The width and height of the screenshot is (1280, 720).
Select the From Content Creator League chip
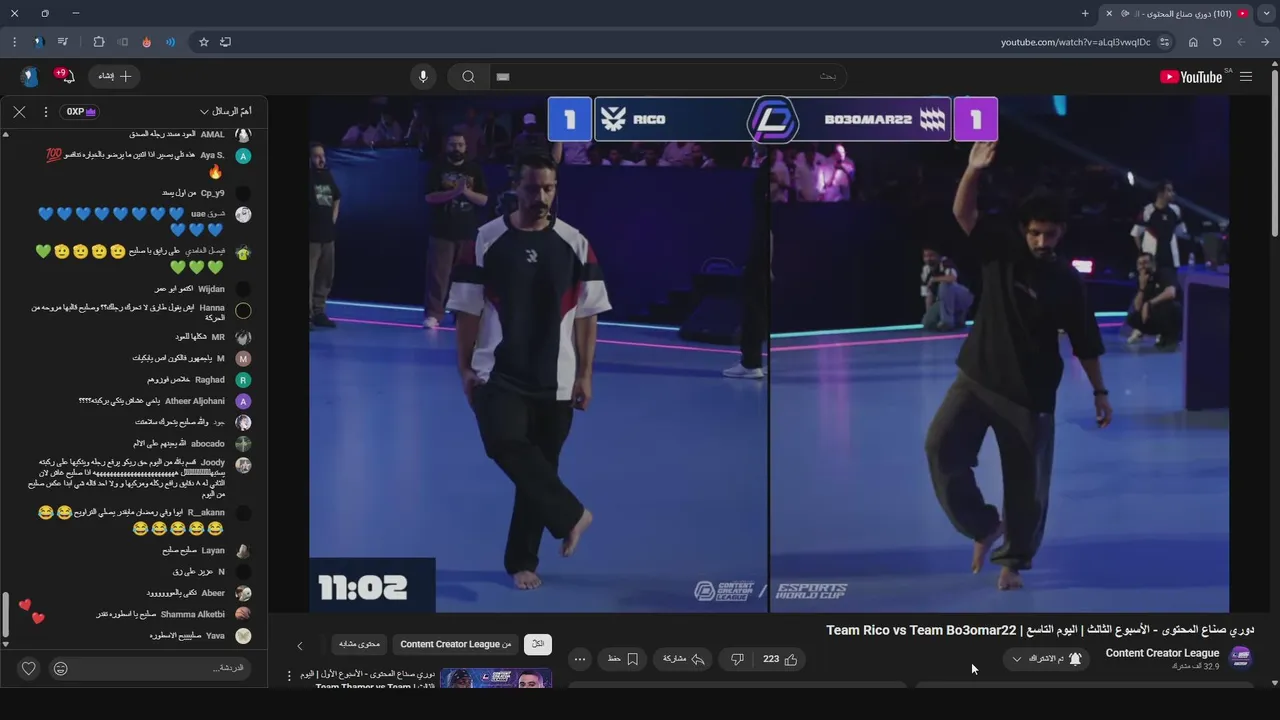(x=455, y=644)
